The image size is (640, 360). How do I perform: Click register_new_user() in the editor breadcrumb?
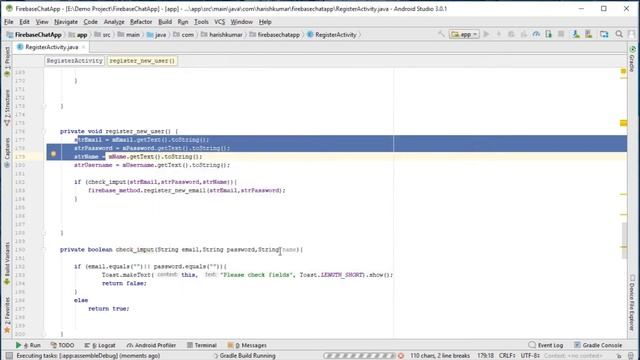[x=142, y=60]
